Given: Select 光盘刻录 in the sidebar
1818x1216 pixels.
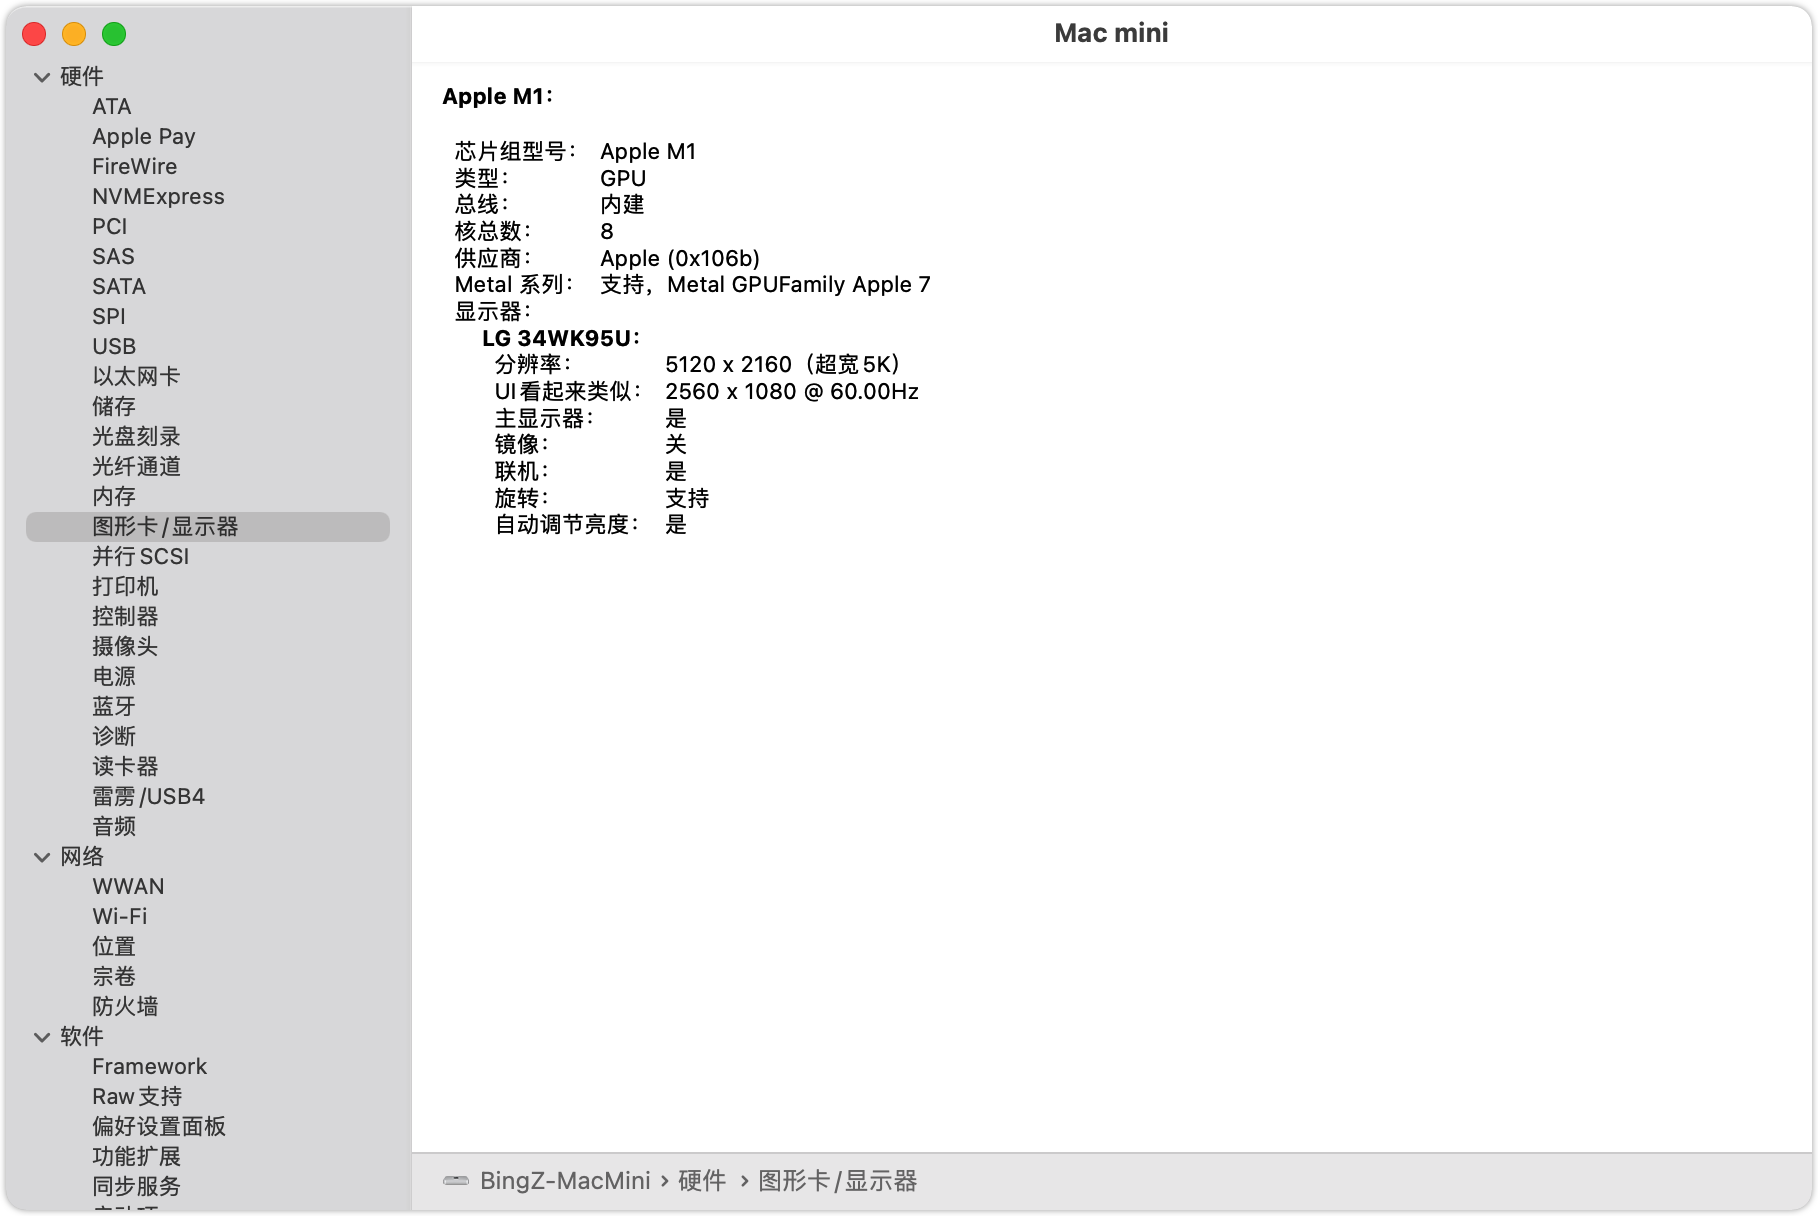Looking at the screenshot, I should tap(136, 437).
